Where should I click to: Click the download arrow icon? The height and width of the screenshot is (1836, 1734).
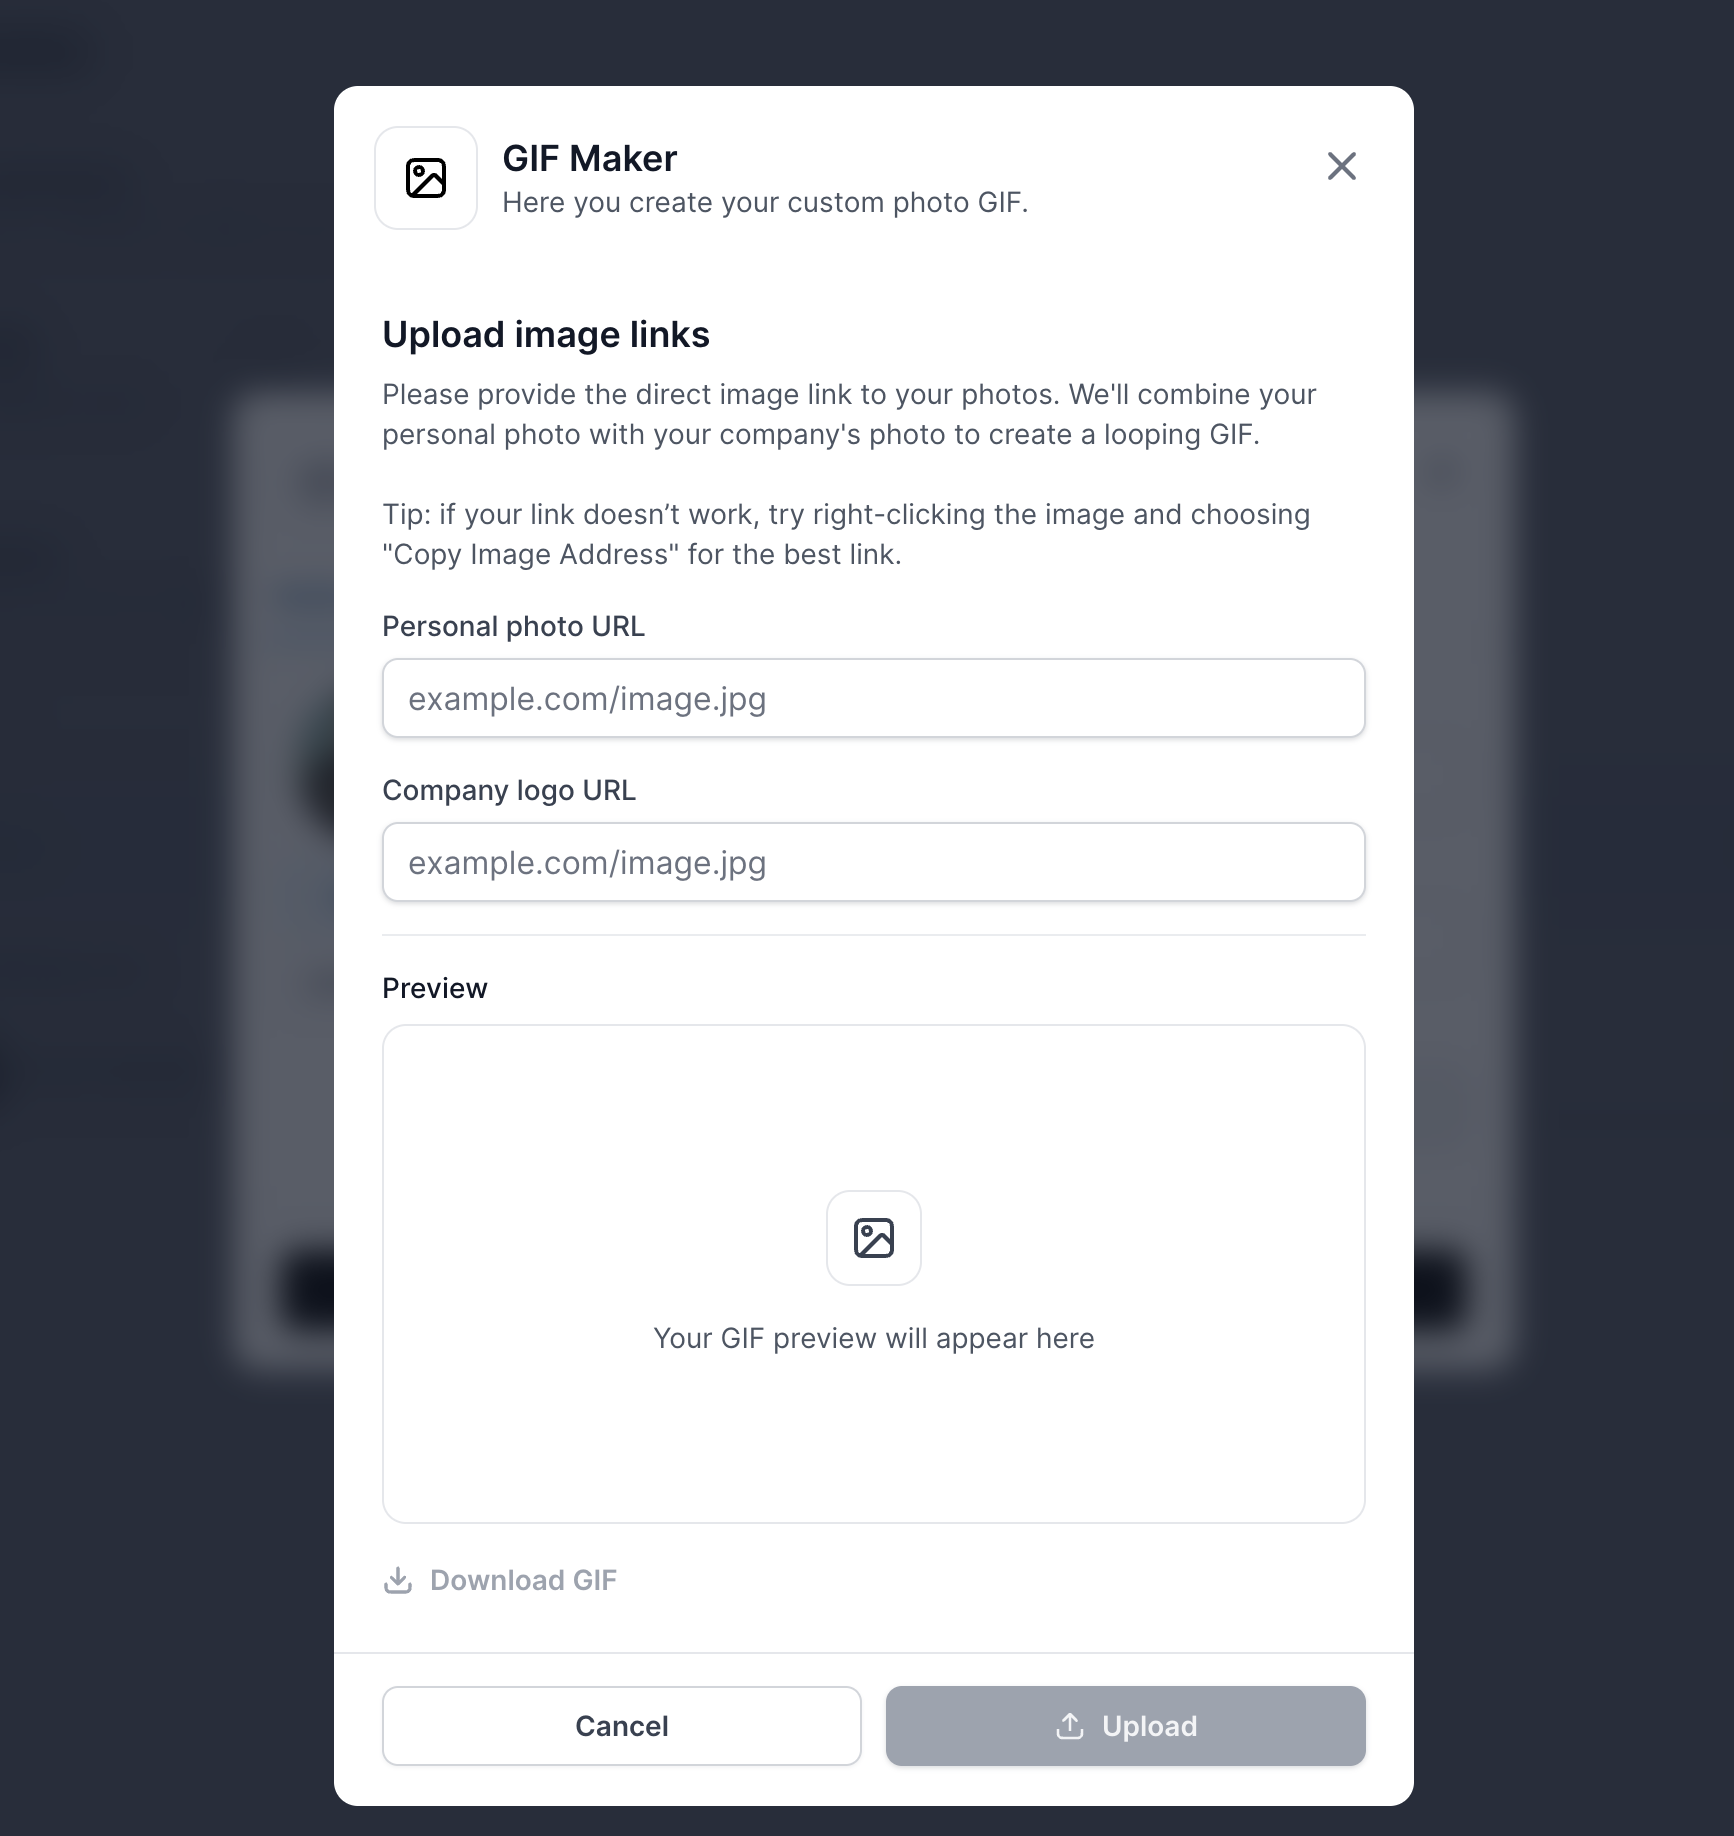coord(398,1580)
